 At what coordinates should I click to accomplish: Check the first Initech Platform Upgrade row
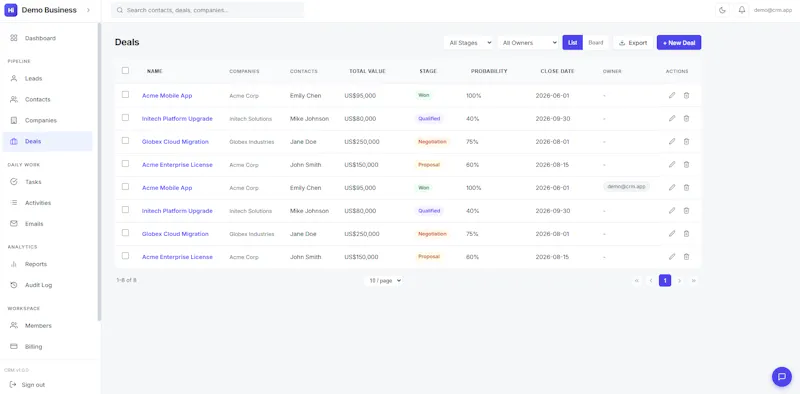click(125, 118)
